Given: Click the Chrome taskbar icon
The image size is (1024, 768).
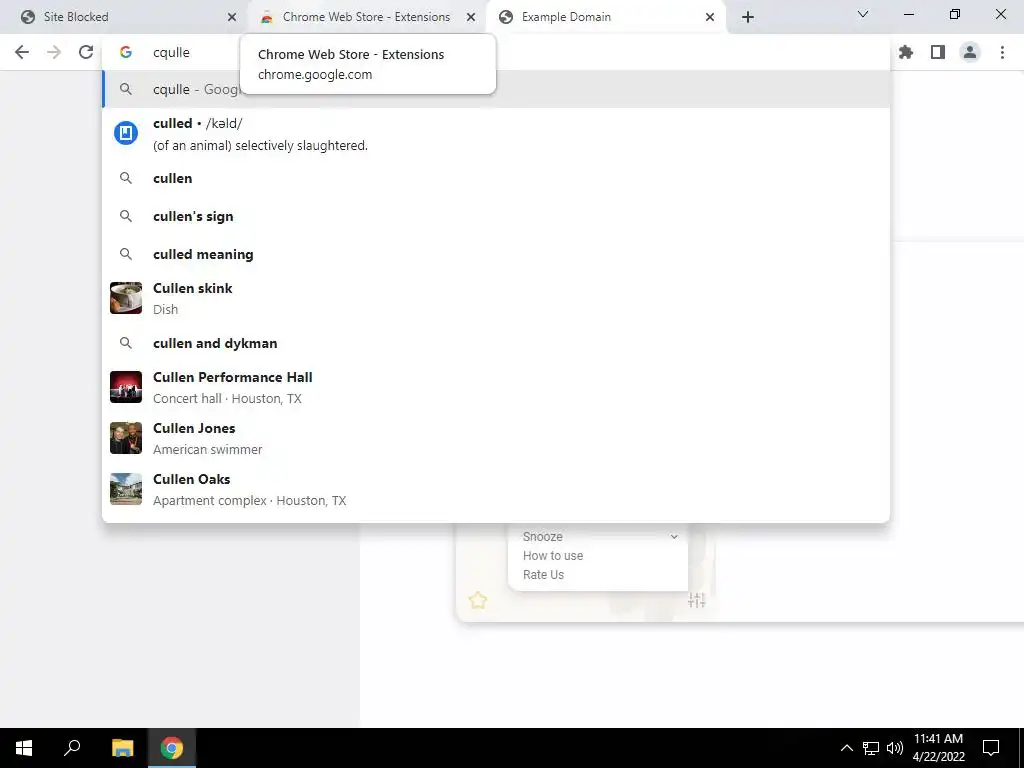Looking at the screenshot, I should point(172,748).
